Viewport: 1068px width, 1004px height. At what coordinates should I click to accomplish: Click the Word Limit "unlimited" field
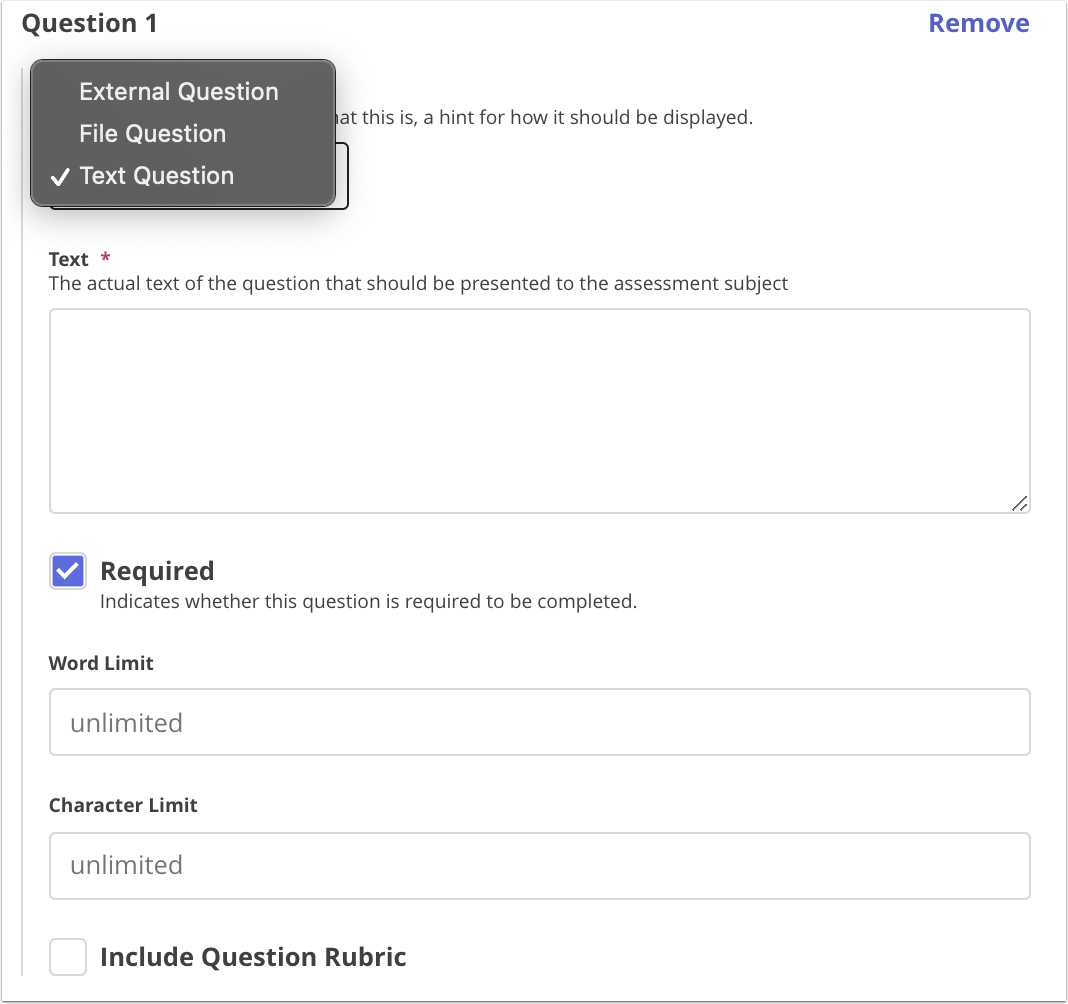[x=540, y=722]
